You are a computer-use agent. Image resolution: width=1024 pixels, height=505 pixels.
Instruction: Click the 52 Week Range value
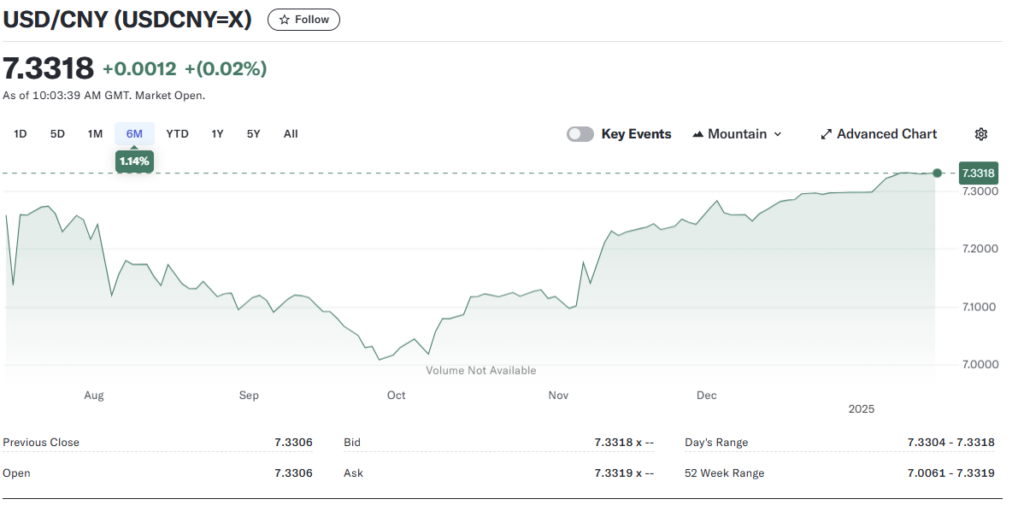pyautogui.click(x=950, y=473)
